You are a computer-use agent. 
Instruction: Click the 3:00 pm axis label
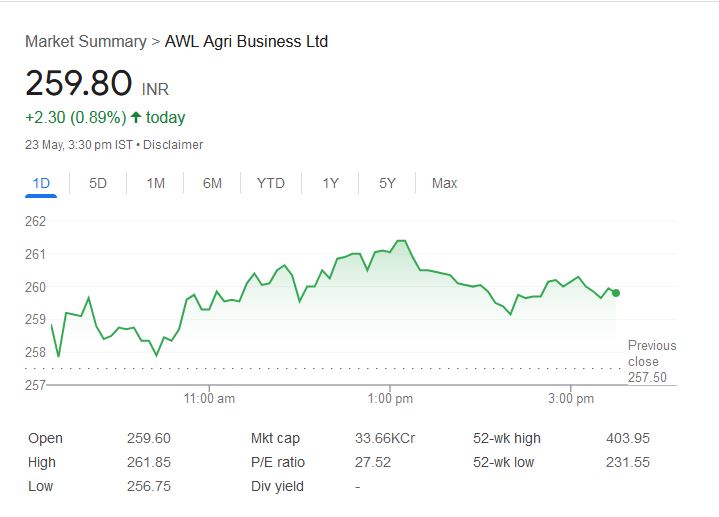[571, 399]
